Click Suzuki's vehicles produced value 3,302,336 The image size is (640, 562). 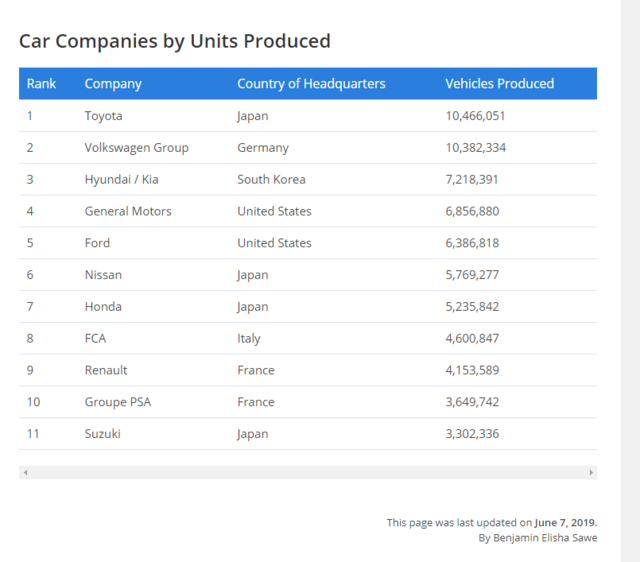pyautogui.click(x=472, y=434)
